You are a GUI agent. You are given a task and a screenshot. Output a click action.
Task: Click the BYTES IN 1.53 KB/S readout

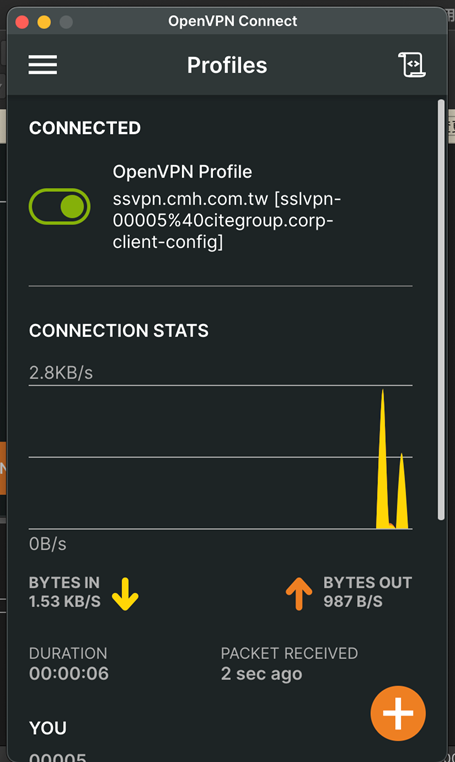click(x=65, y=592)
